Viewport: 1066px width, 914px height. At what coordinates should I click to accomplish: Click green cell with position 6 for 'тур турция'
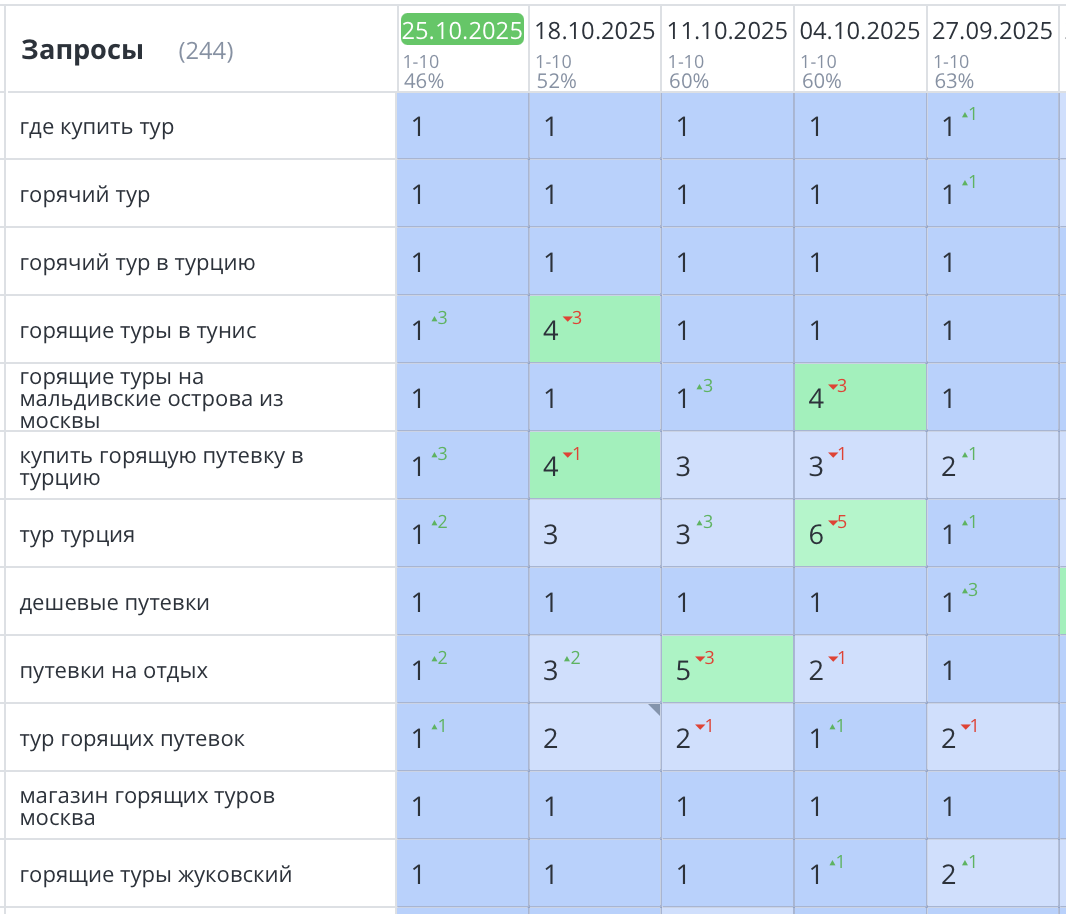point(860,534)
